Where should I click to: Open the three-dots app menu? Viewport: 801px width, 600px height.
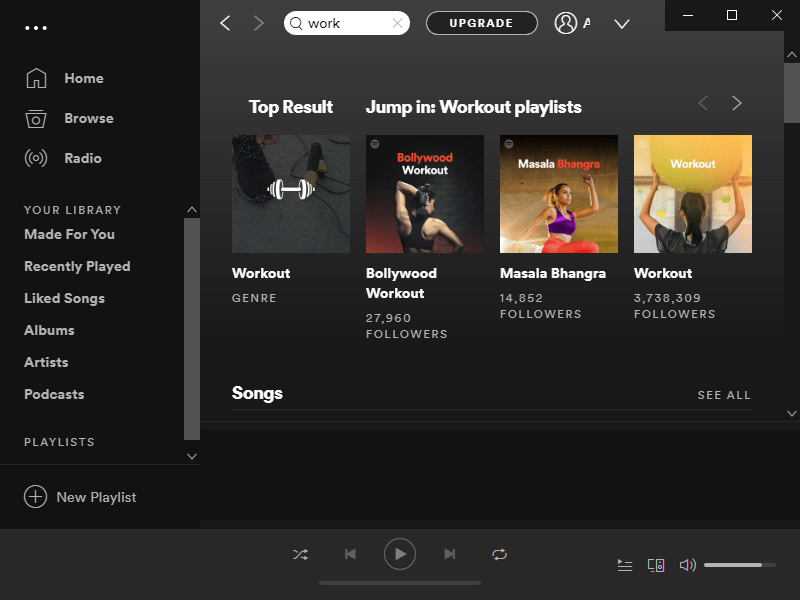(36, 28)
